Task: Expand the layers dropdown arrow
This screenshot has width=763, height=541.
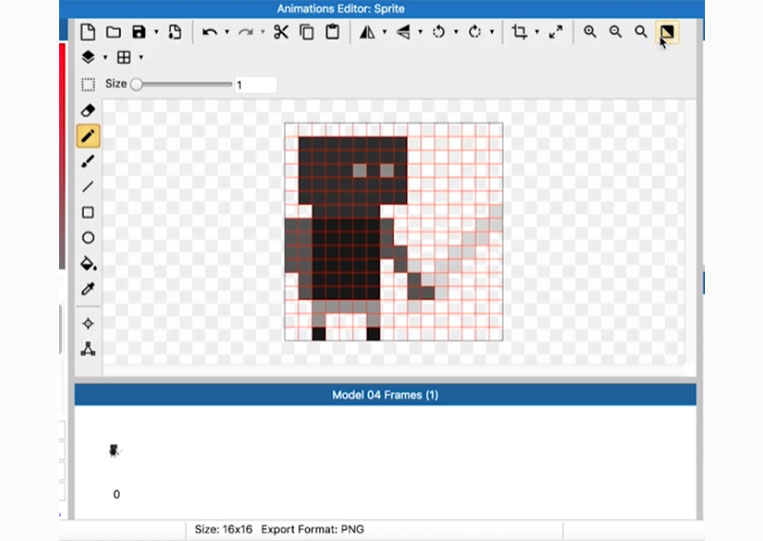Action: pos(105,57)
